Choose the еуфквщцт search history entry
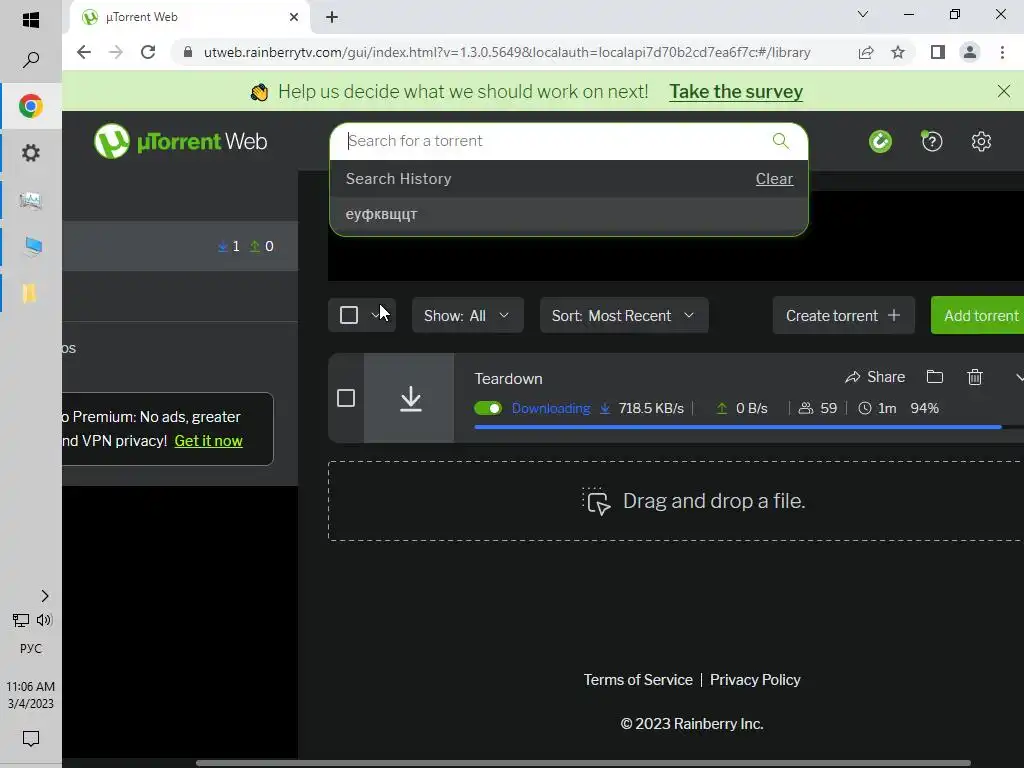Screen dimensions: 1024x768 (568, 214)
